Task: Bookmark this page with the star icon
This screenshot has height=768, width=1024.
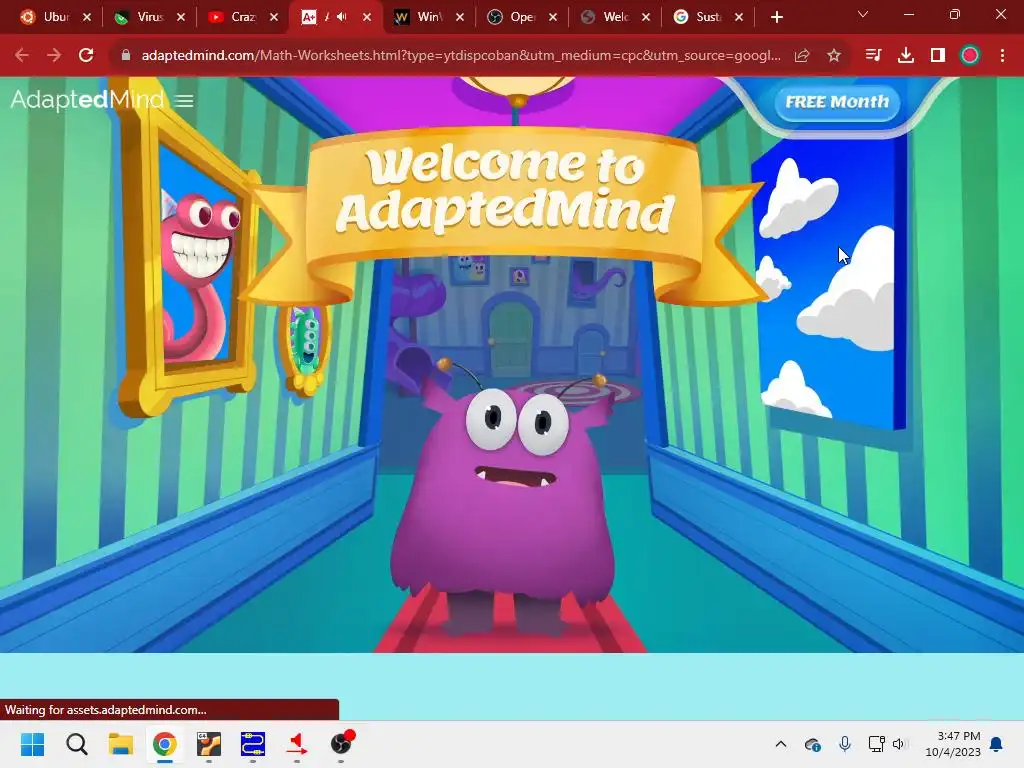Action: (834, 56)
